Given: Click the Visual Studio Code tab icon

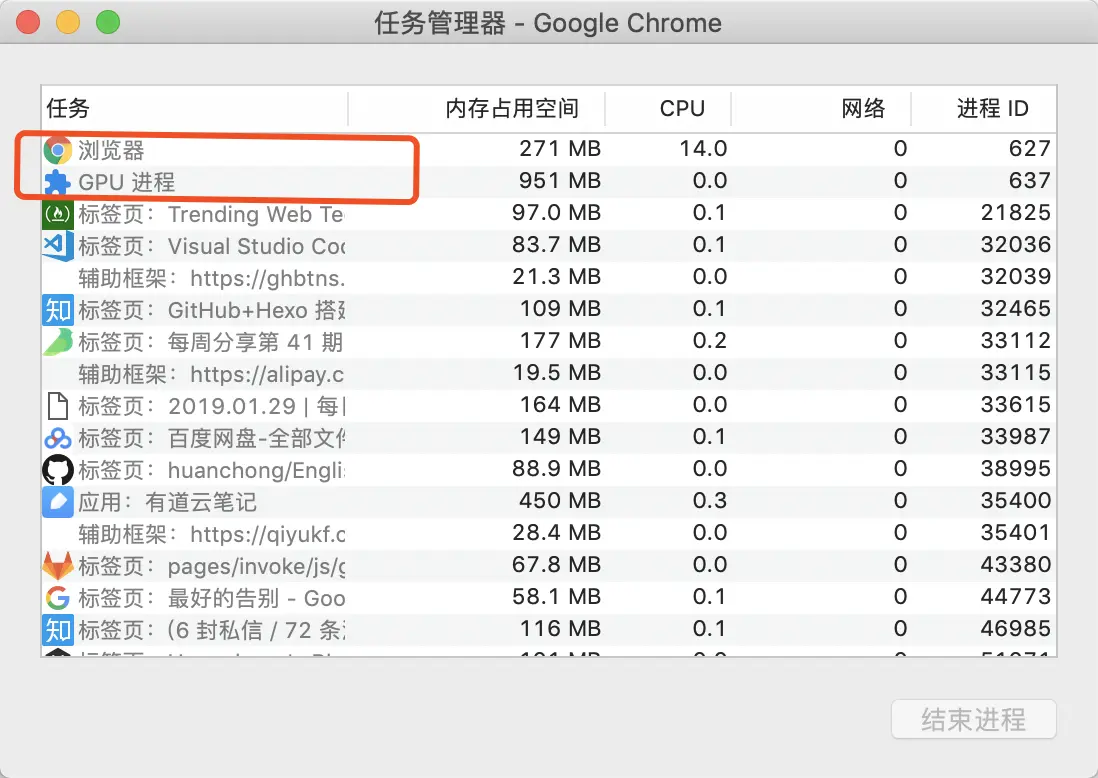Looking at the screenshot, I should 57,246.
